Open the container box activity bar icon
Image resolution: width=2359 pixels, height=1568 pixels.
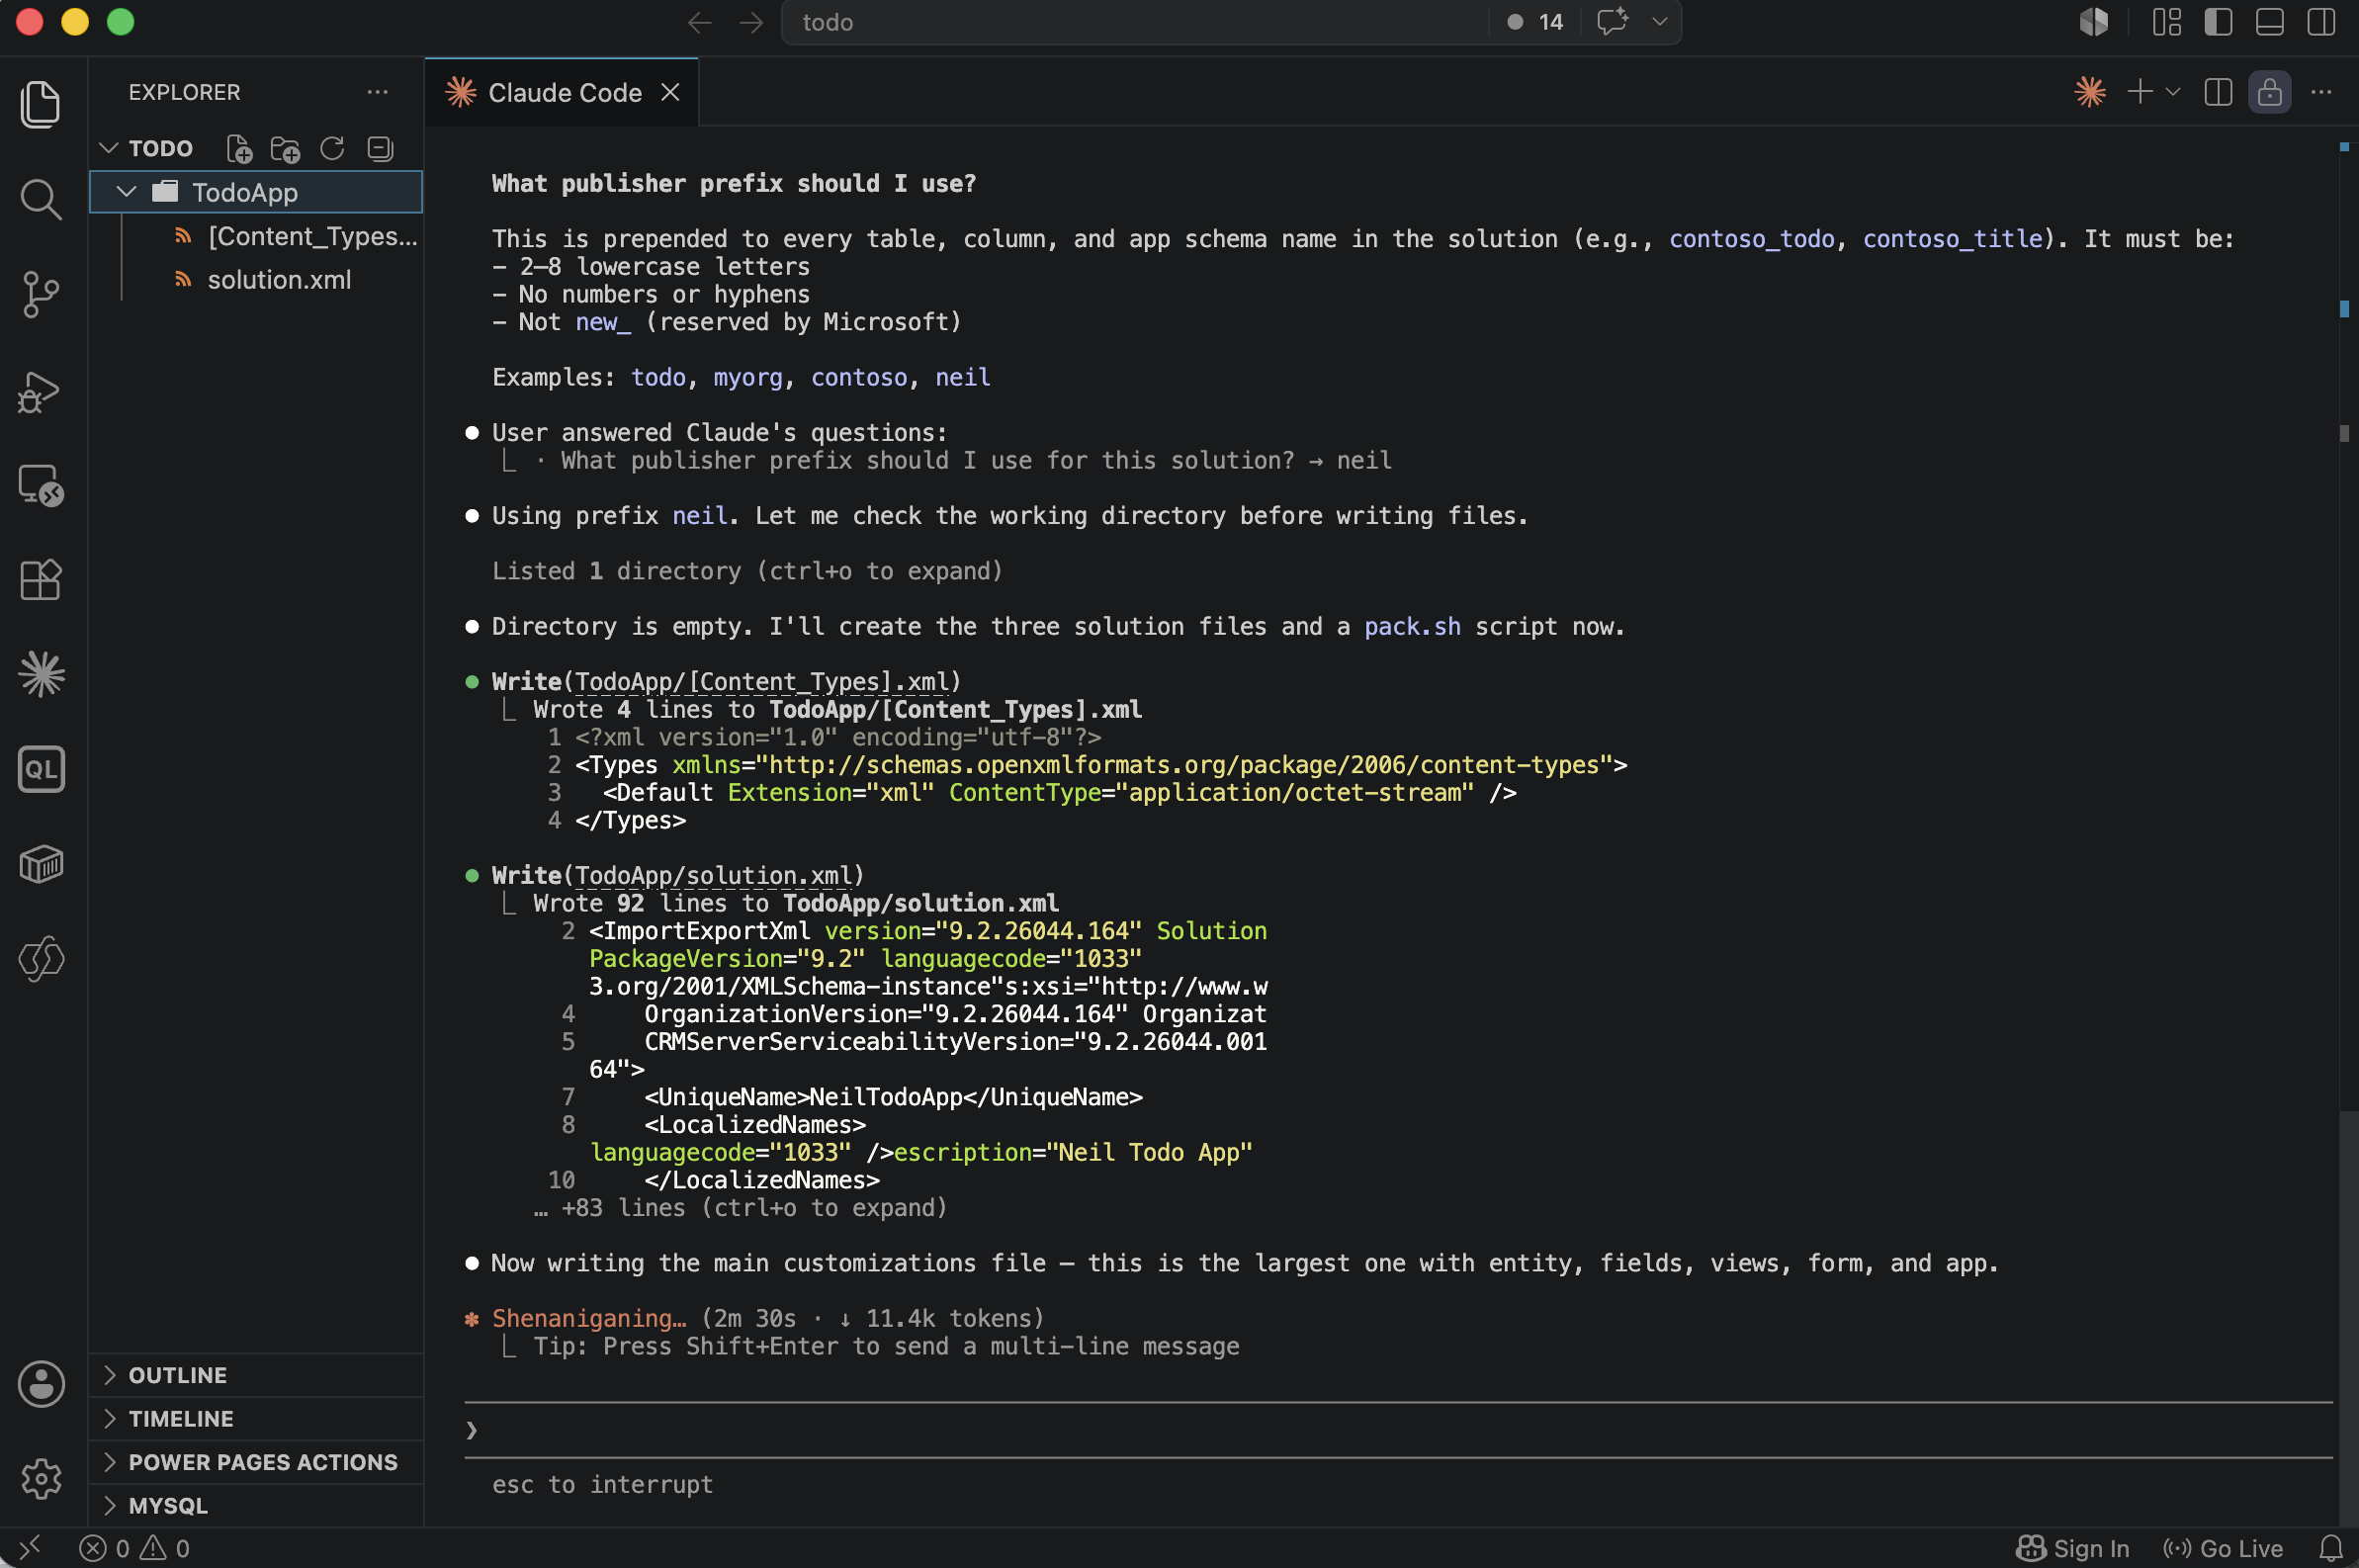tap(41, 864)
